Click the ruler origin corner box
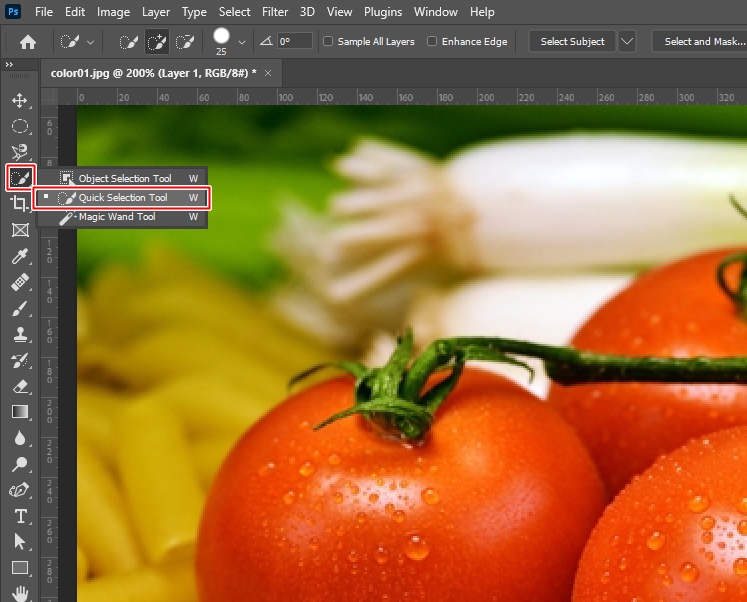The height and width of the screenshot is (602, 747). point(49,97)
